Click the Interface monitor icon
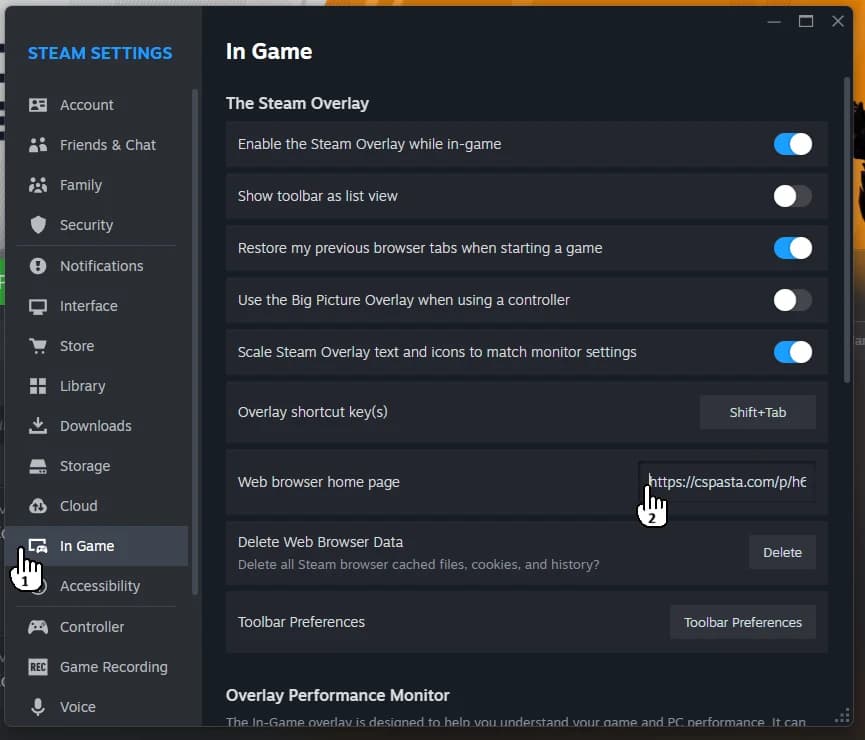 38,306
